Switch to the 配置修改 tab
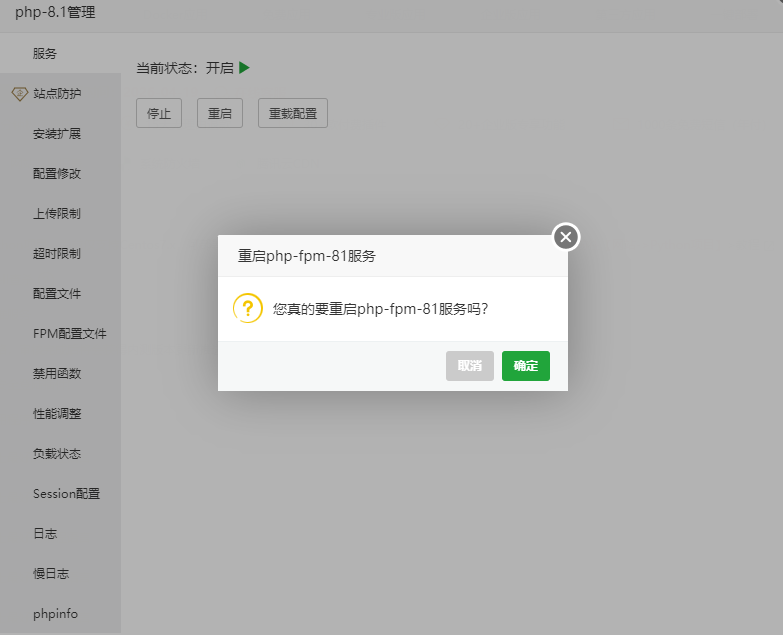Viewport: 783px width, 635px height. tap(57, 173)
